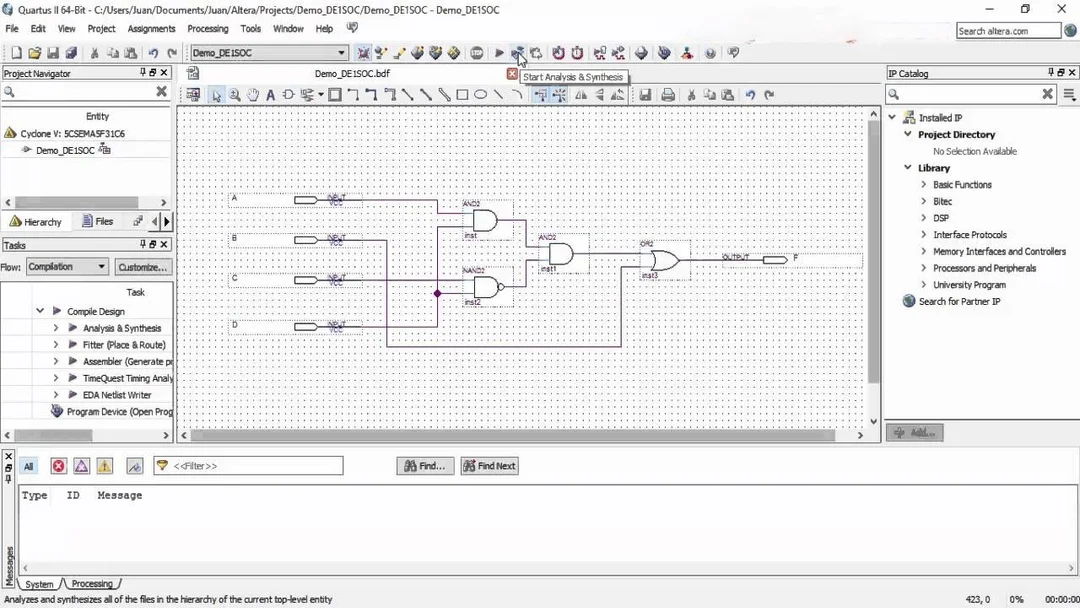1080x608 pixels.
Task: Toggle the error messages filter
Action: pos(59,466)
